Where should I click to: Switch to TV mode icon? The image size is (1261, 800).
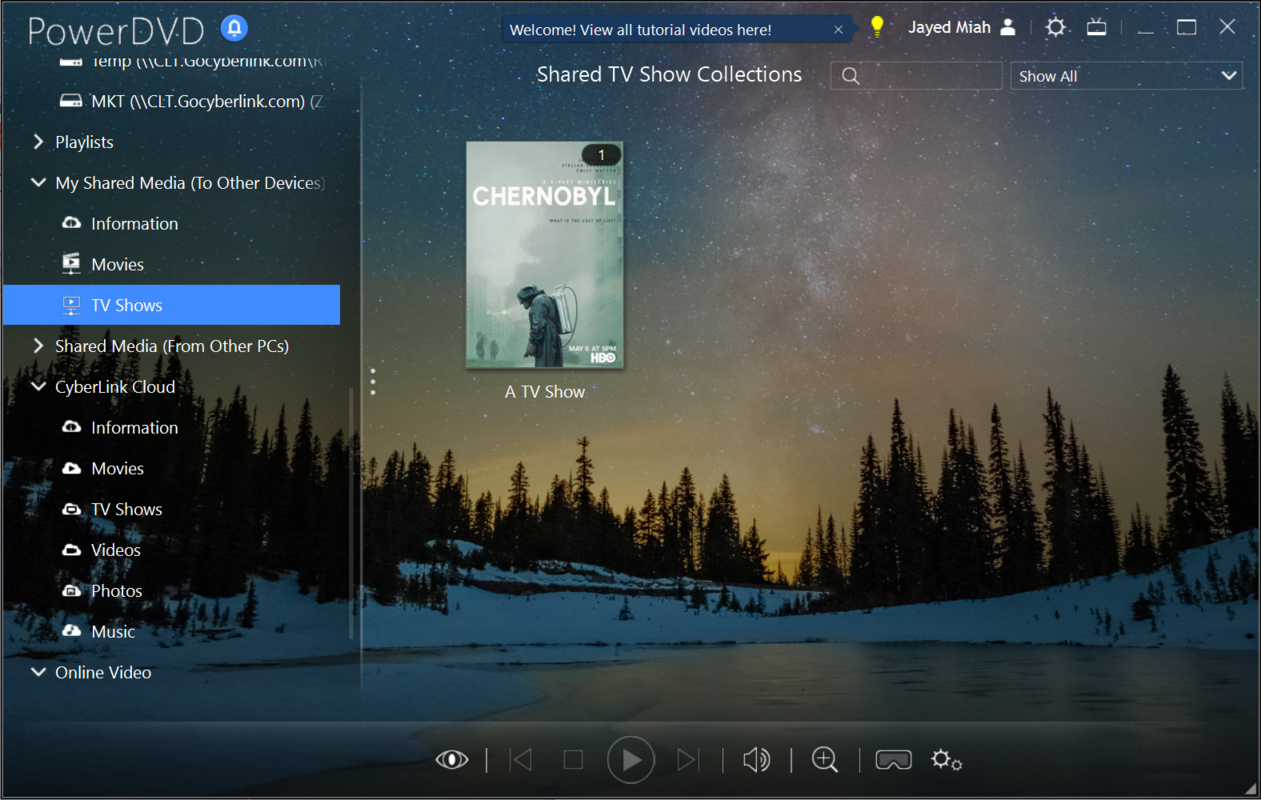(x=1097, y=28)
